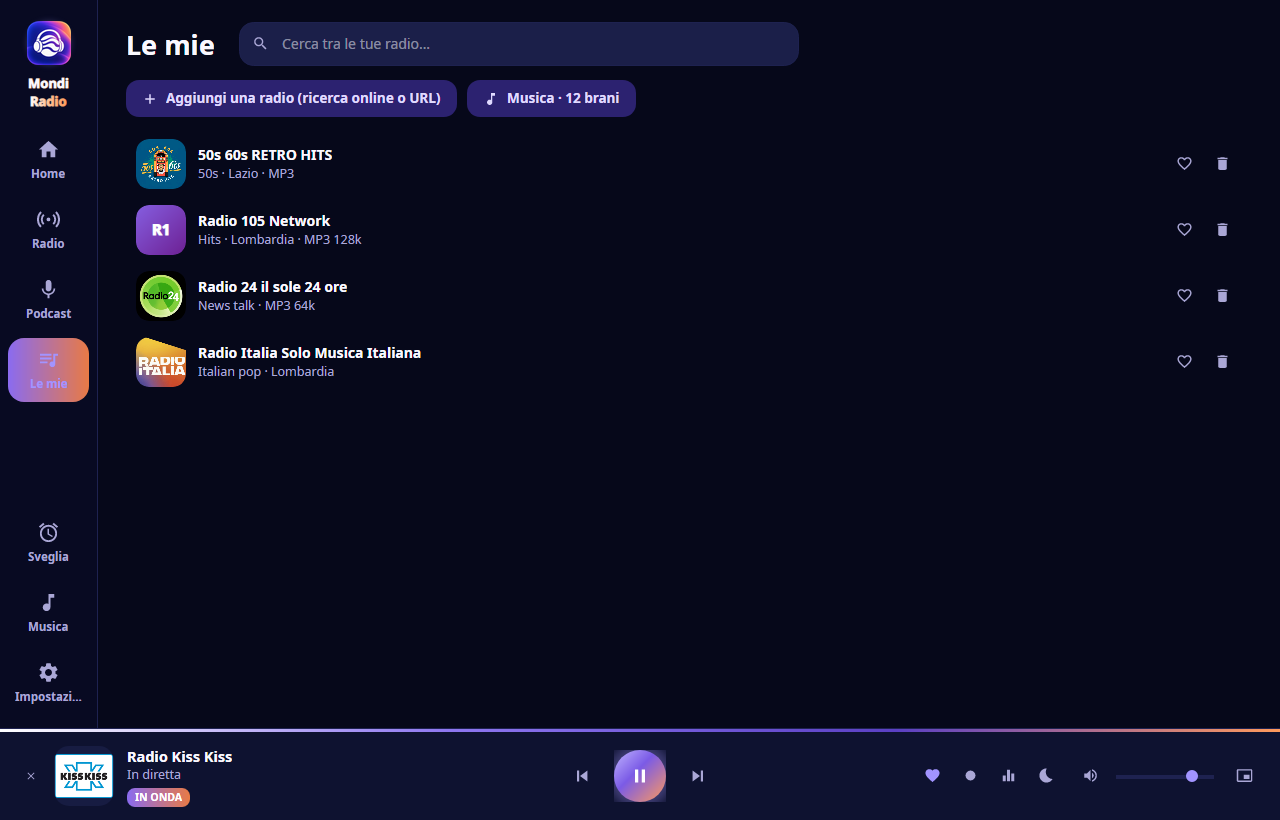
Task: Delete Radio 105 Network with trash icon
Action: coord(1222,230)
